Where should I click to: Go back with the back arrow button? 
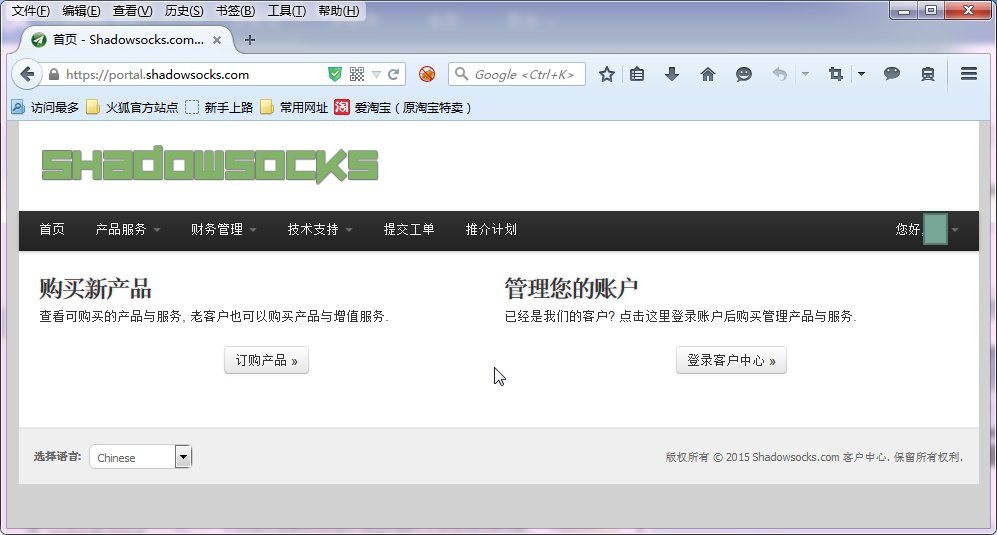27,74
